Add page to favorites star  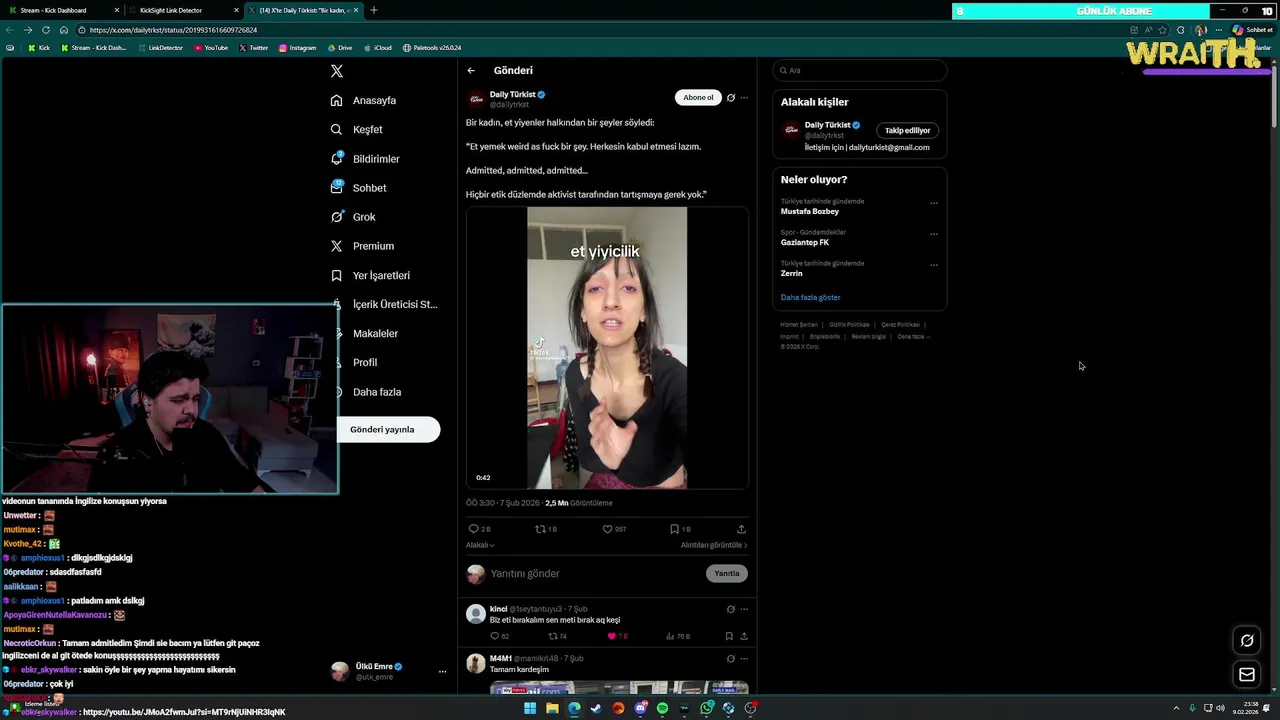pos(1162,30)
